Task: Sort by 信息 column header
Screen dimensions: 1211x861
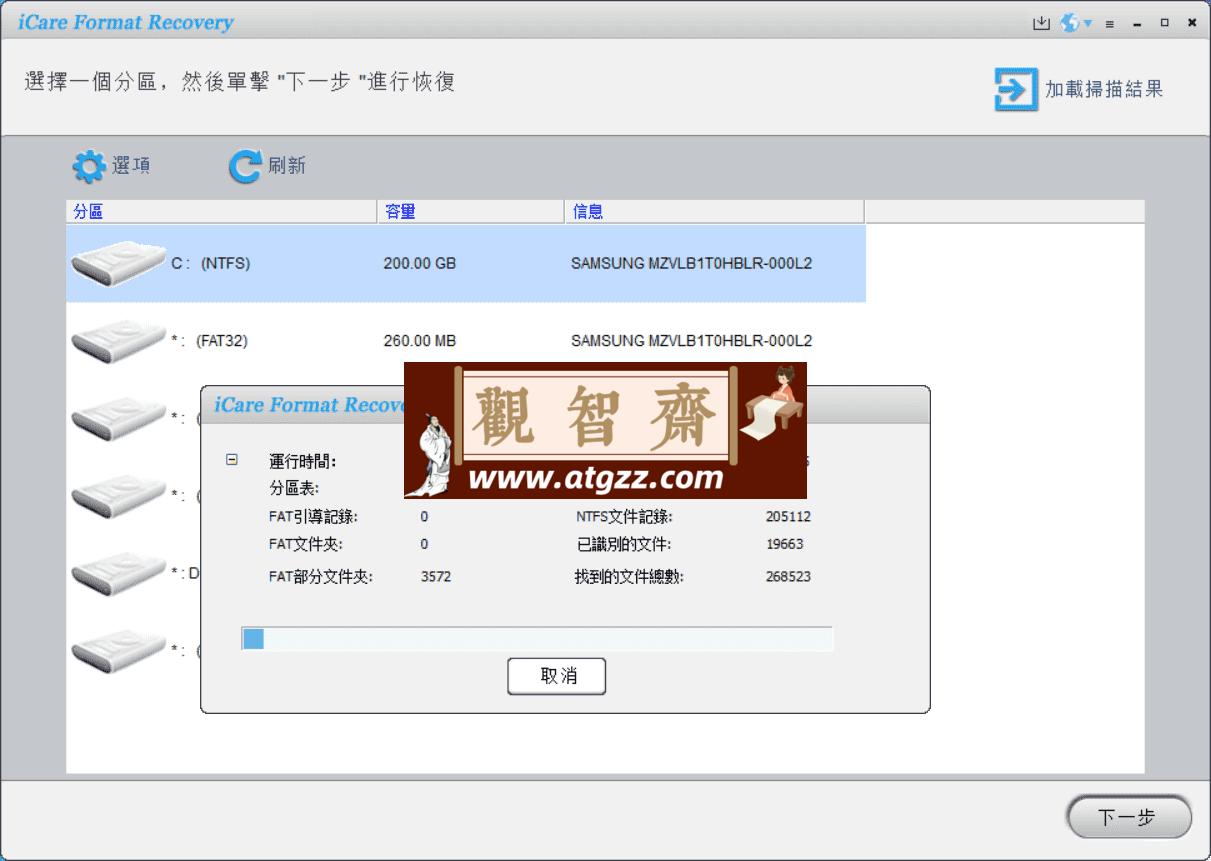Action: (x=715, y=211)
